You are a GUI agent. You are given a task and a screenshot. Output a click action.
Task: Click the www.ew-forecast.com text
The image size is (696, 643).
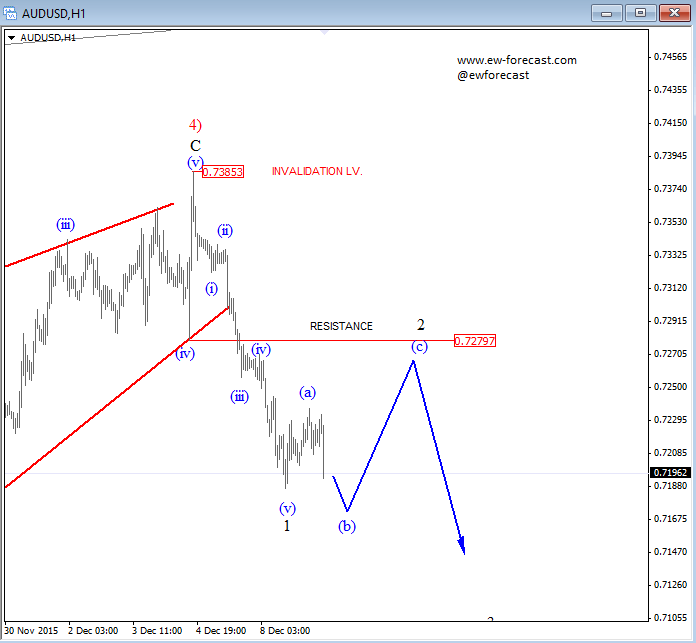[517, 60]
